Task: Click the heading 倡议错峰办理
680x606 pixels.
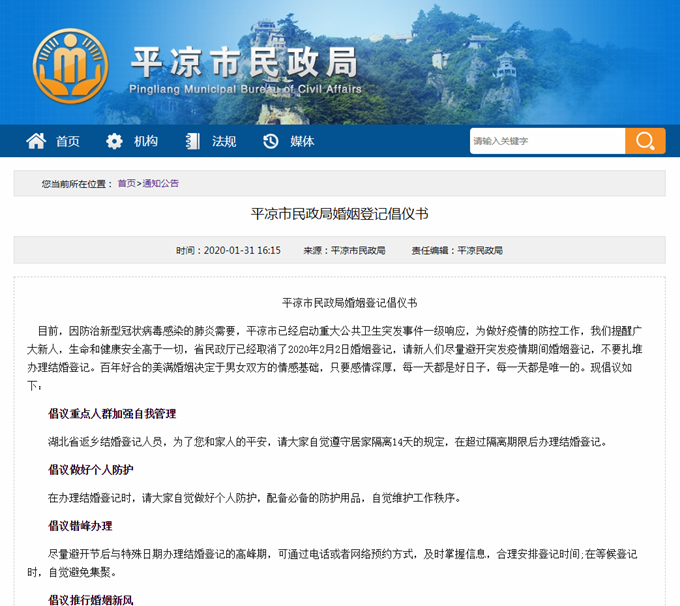Action: click(80, 526)
